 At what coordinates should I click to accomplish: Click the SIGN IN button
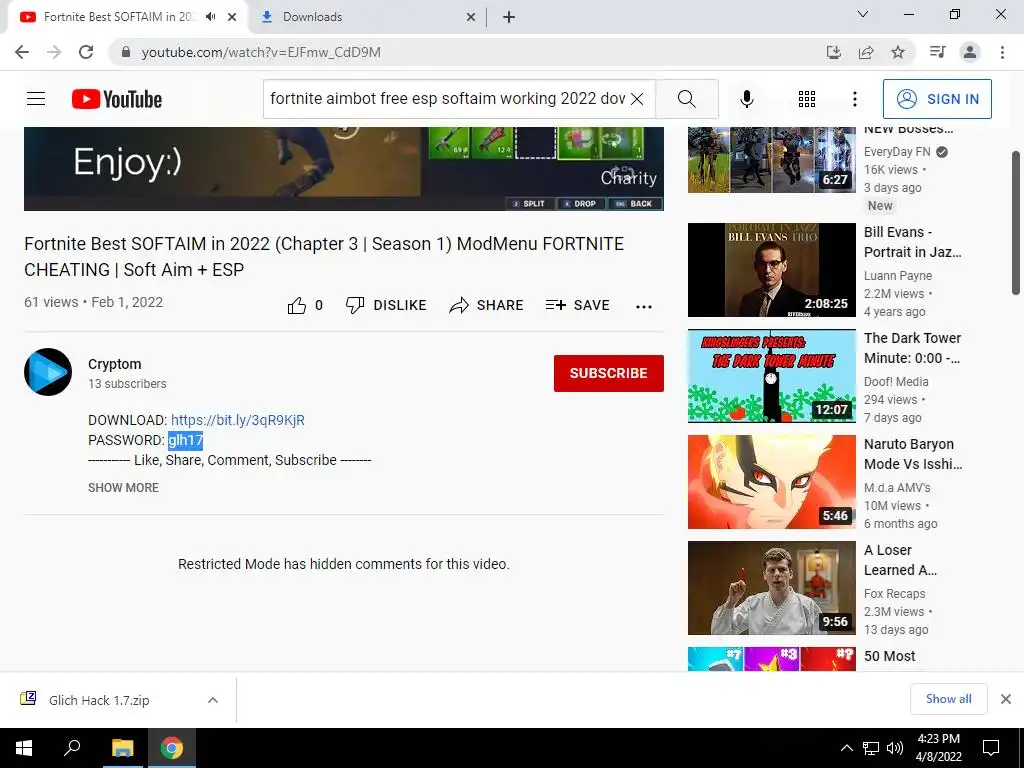point(936,99)
